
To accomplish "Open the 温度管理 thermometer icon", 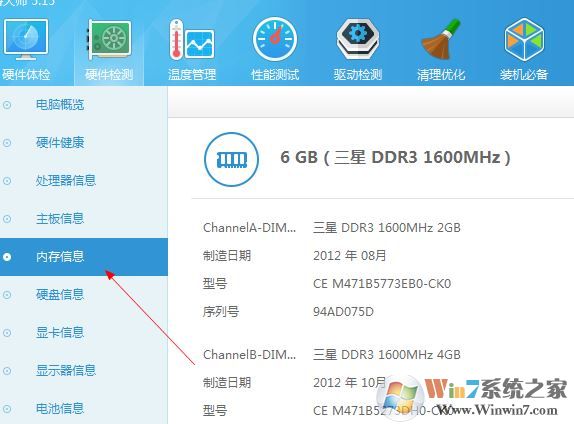I will pos(191,40).
